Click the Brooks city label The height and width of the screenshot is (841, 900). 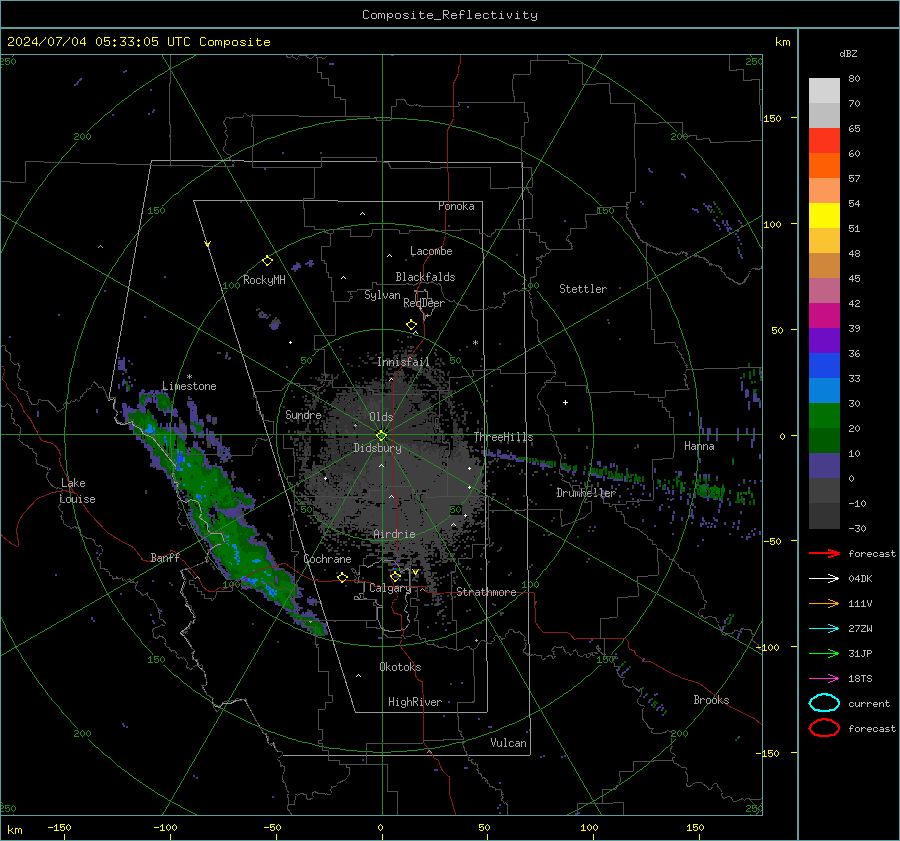(711, 700)
